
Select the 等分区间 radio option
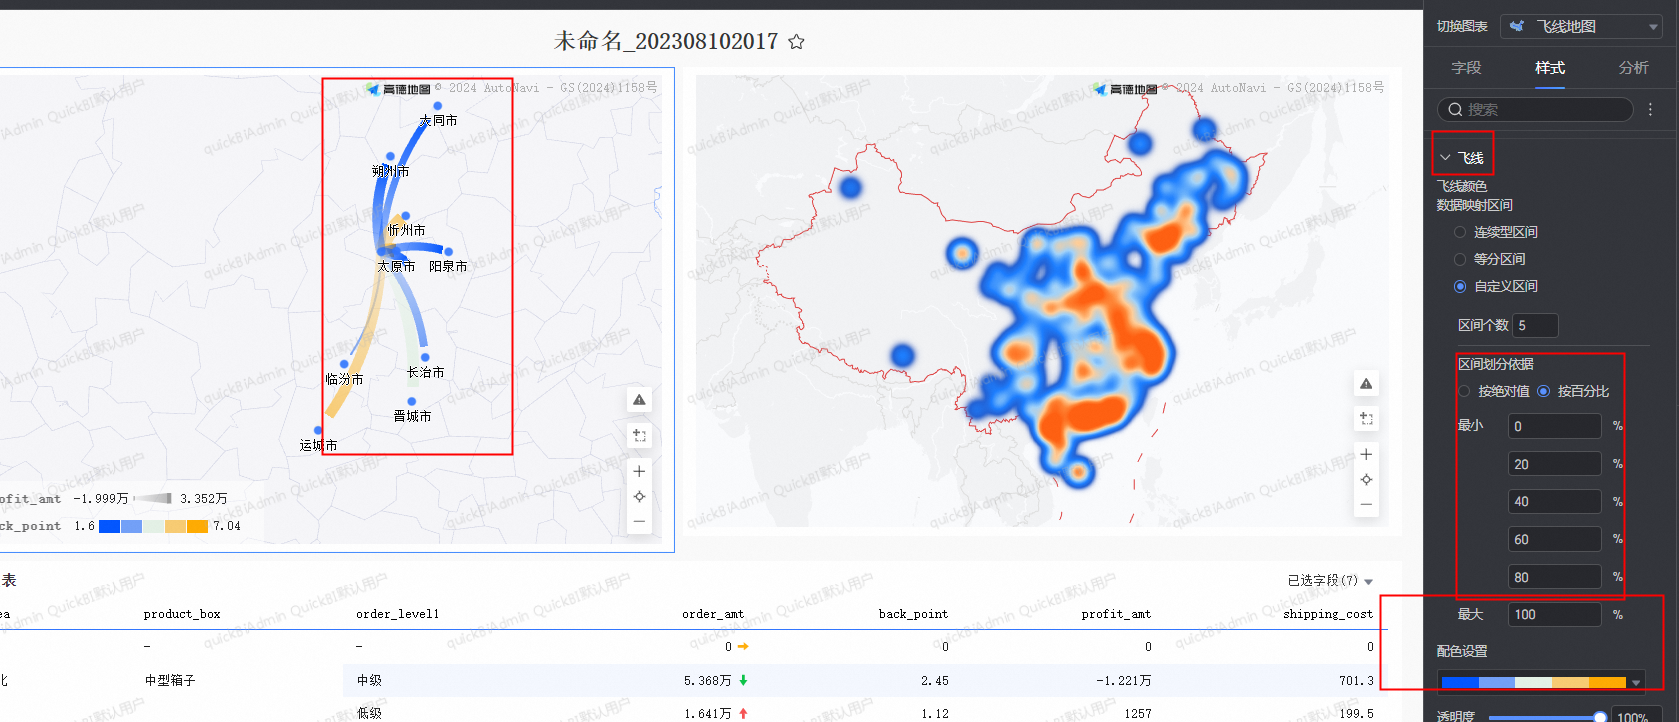point(1460,259)
